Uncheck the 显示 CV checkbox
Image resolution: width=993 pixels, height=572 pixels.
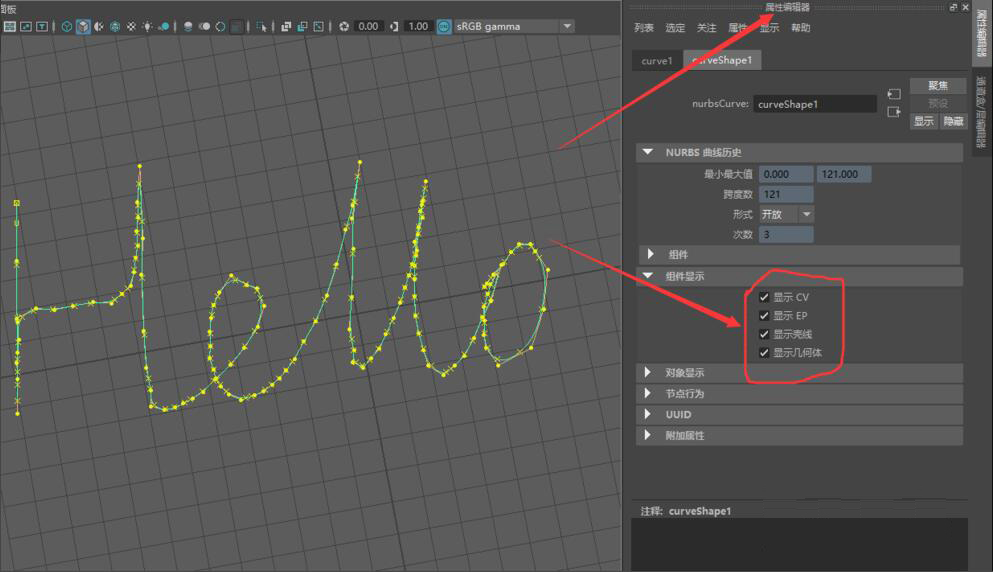pyautogui.click(x=764, y=297)
